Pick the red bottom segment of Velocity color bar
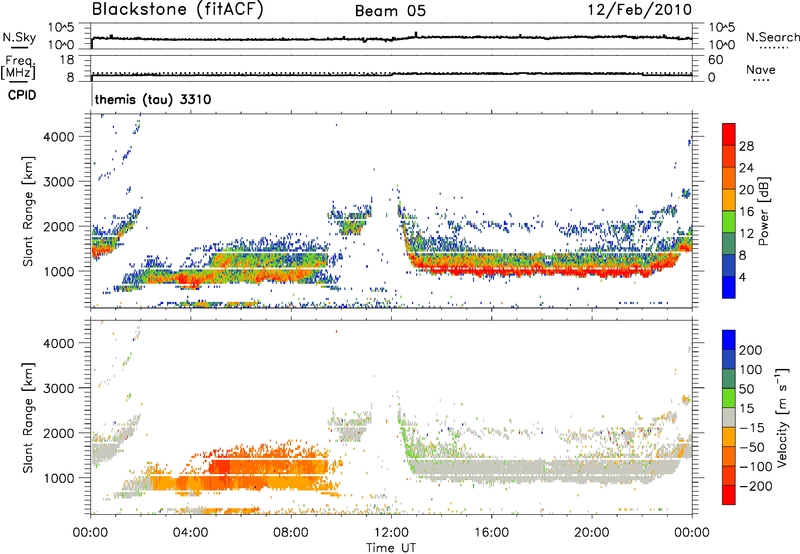This screenshot has height=554, width=800. coord(729,495)
